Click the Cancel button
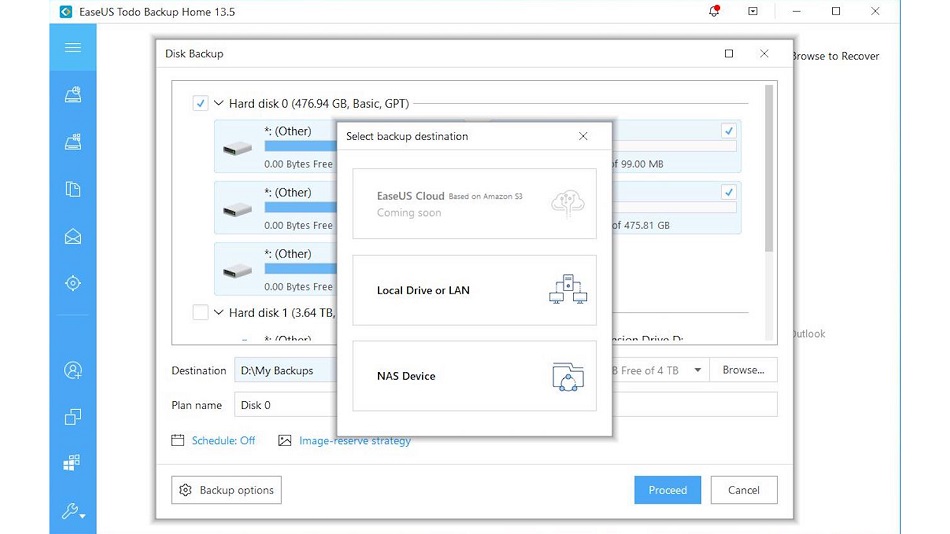Screen dimensions: 950x534 tap(743, 490)
